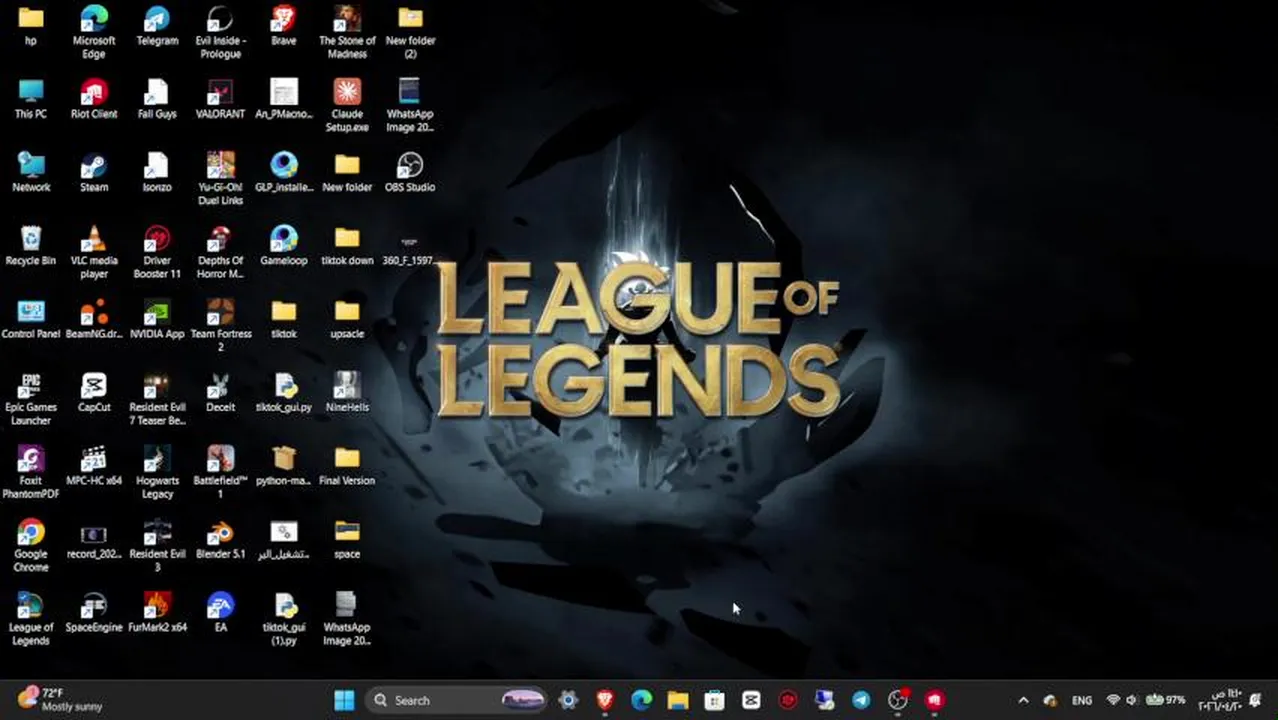Select the FurMark2 x64 shortcut
The height and width of the screenshot is (720, 1278).
tap(157, 612)
